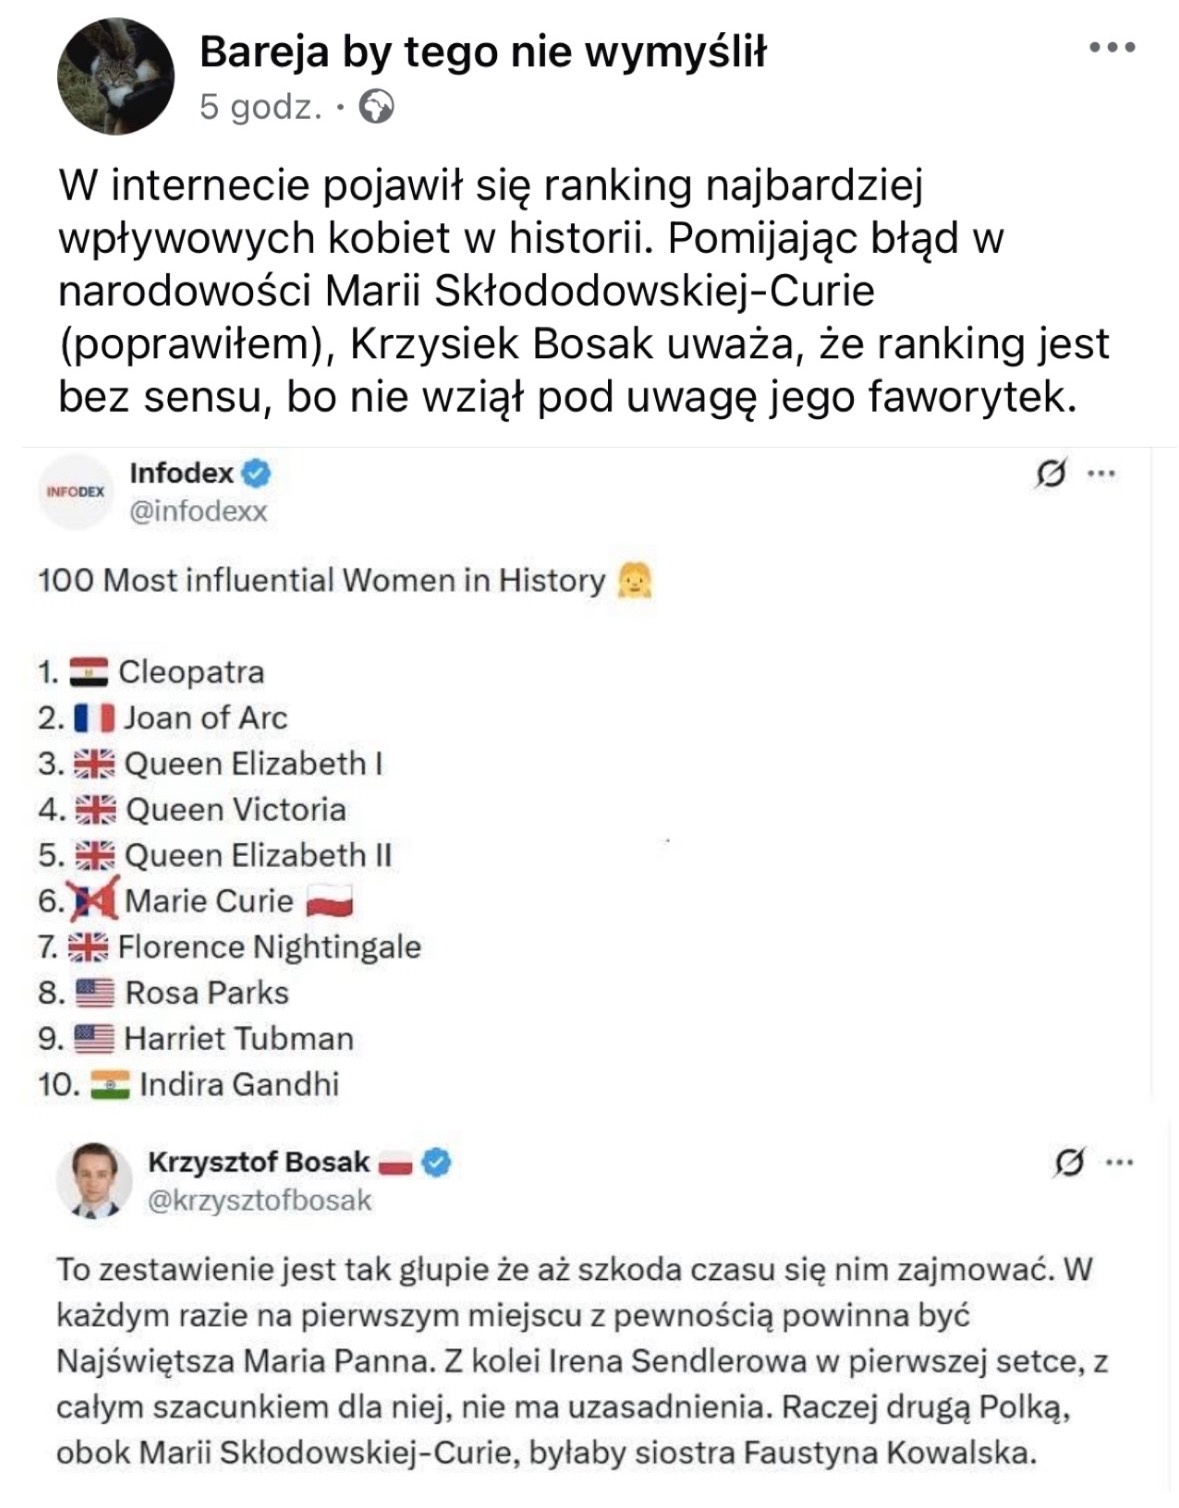The height and width of the screenshot is (1508, 1179).
Task: Open the Facebook post options three-dot menu
Action: click(1112, 47)
